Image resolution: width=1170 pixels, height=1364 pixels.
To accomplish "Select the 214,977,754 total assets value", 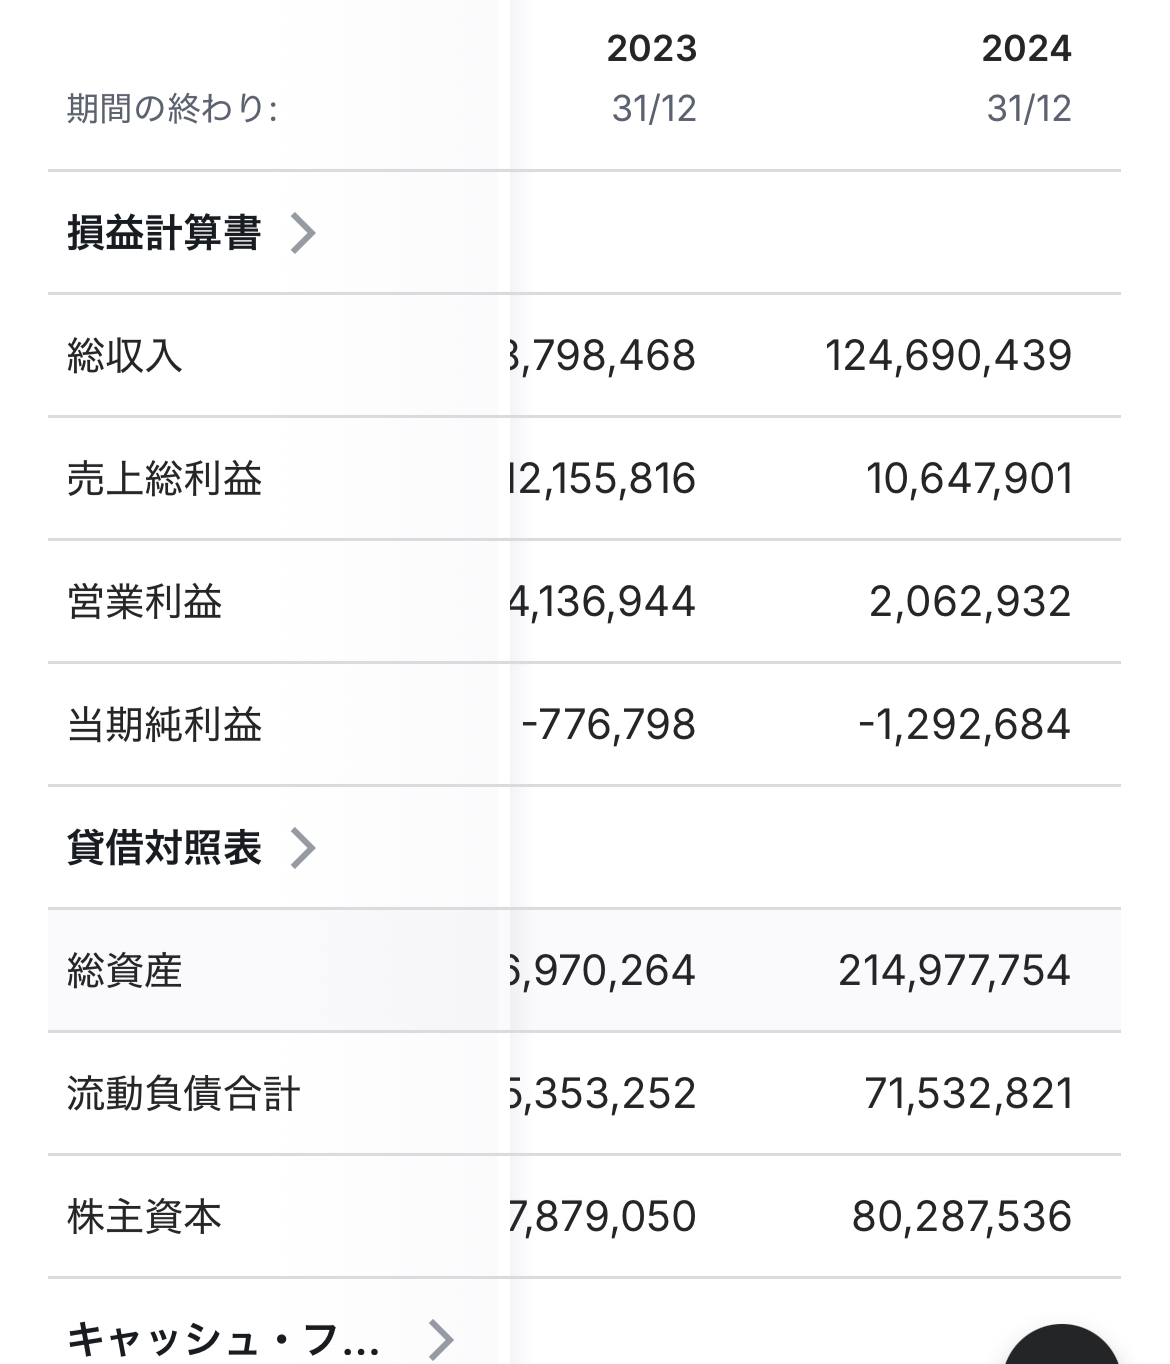I will tap(954, 971).
